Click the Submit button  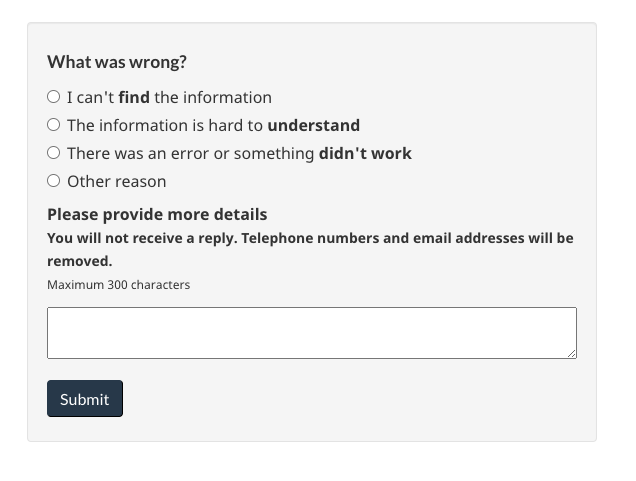(x=85, y=398)
